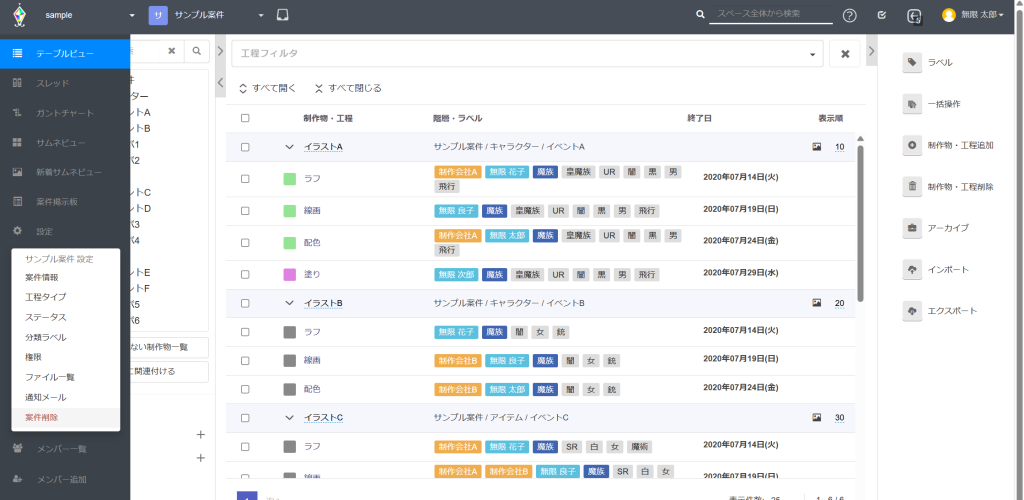Check the 2020年07月24日 配色 checkbox under イラストB
Screen dimensions: 1024x500
[245, 389]
